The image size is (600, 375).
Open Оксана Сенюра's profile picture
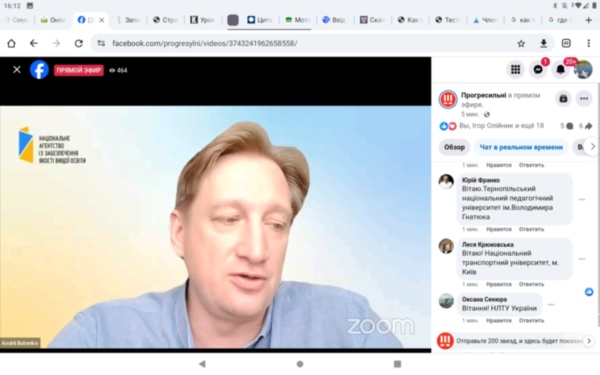[446, 301]
